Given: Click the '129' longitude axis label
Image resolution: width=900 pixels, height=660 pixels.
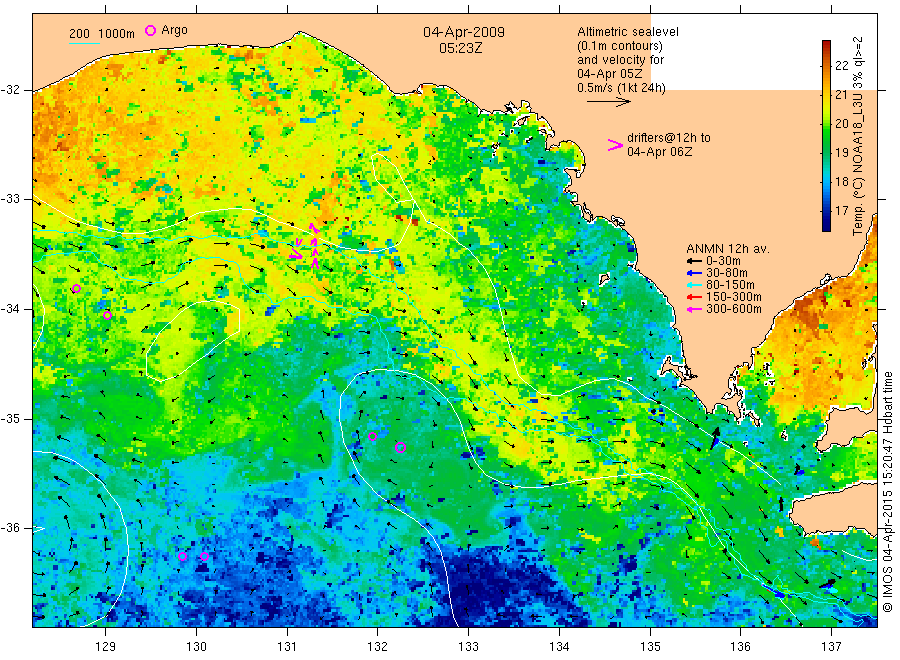Looking at the screenshot, I should point(106,647).
